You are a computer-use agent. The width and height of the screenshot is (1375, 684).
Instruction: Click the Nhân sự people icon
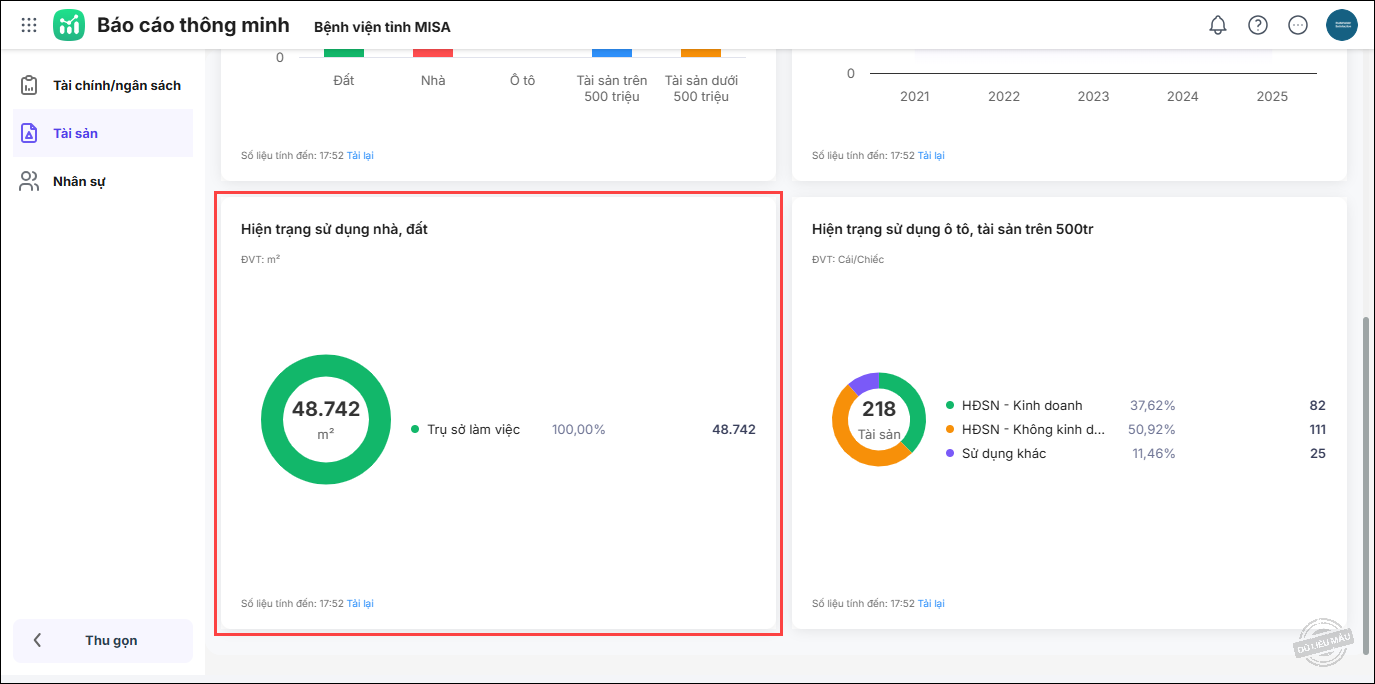pos(30,181)
